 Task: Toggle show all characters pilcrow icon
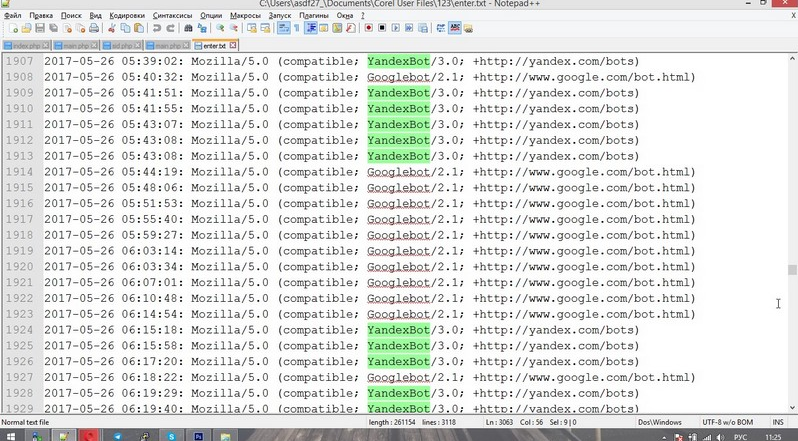296,29
